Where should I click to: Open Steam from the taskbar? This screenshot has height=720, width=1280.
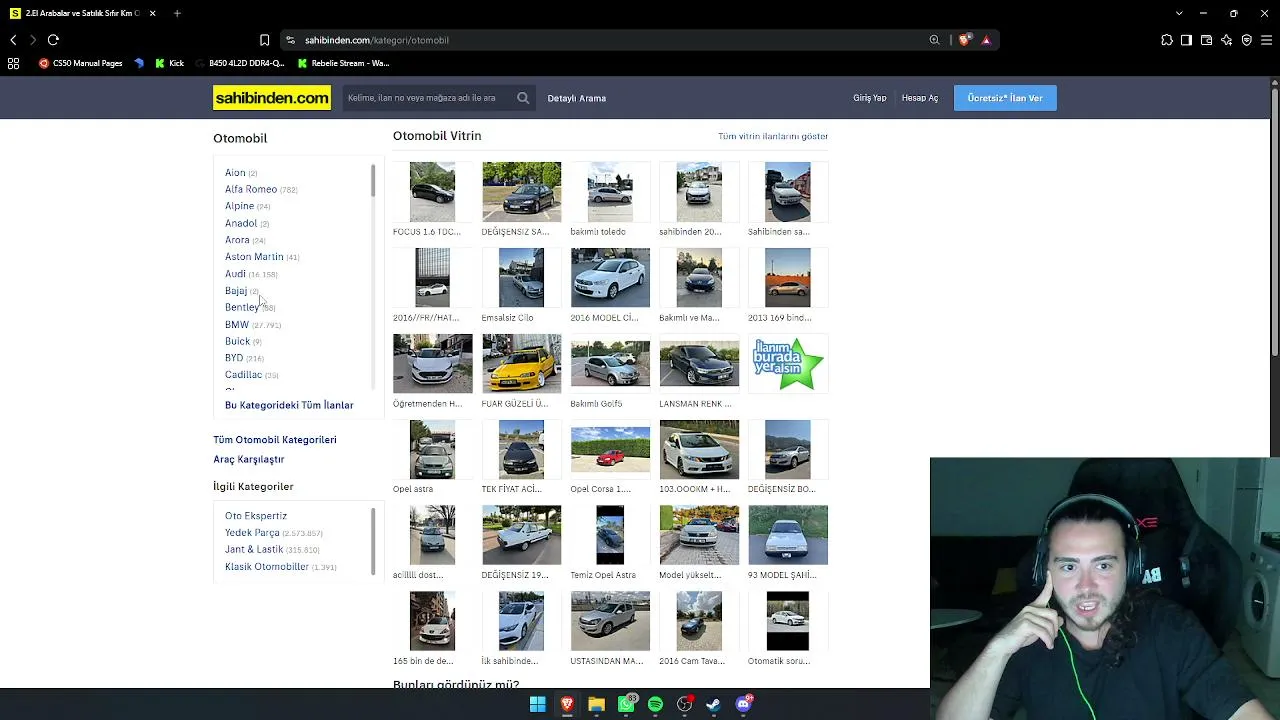(713, 704)
